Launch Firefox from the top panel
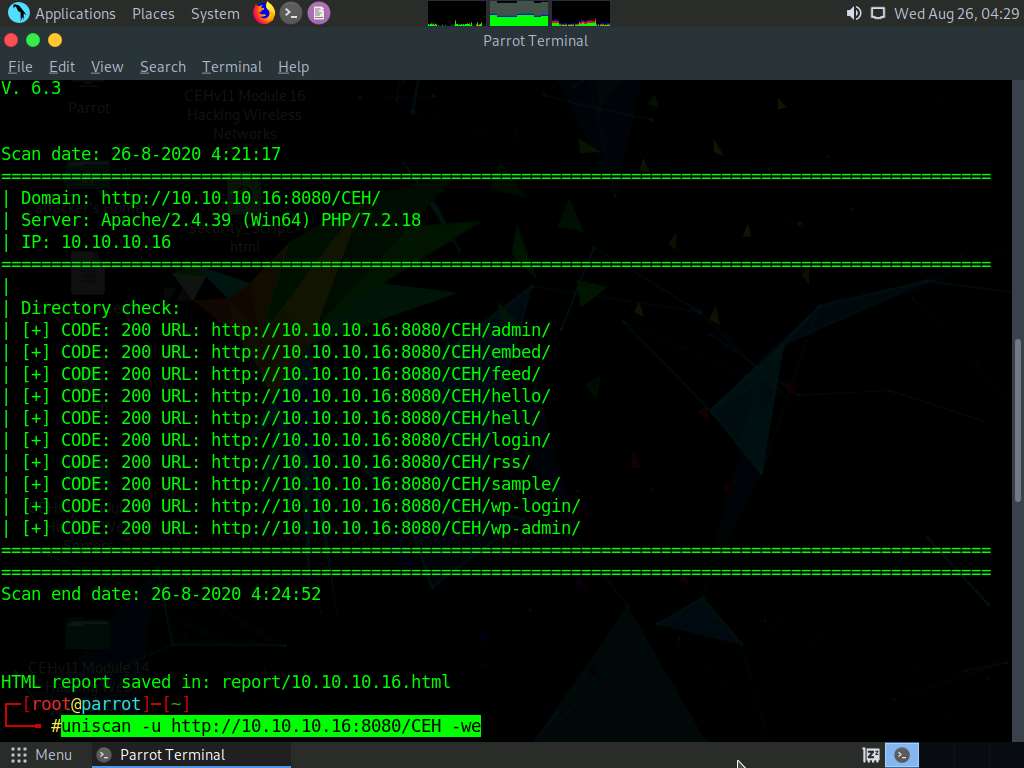 point(264,13)
